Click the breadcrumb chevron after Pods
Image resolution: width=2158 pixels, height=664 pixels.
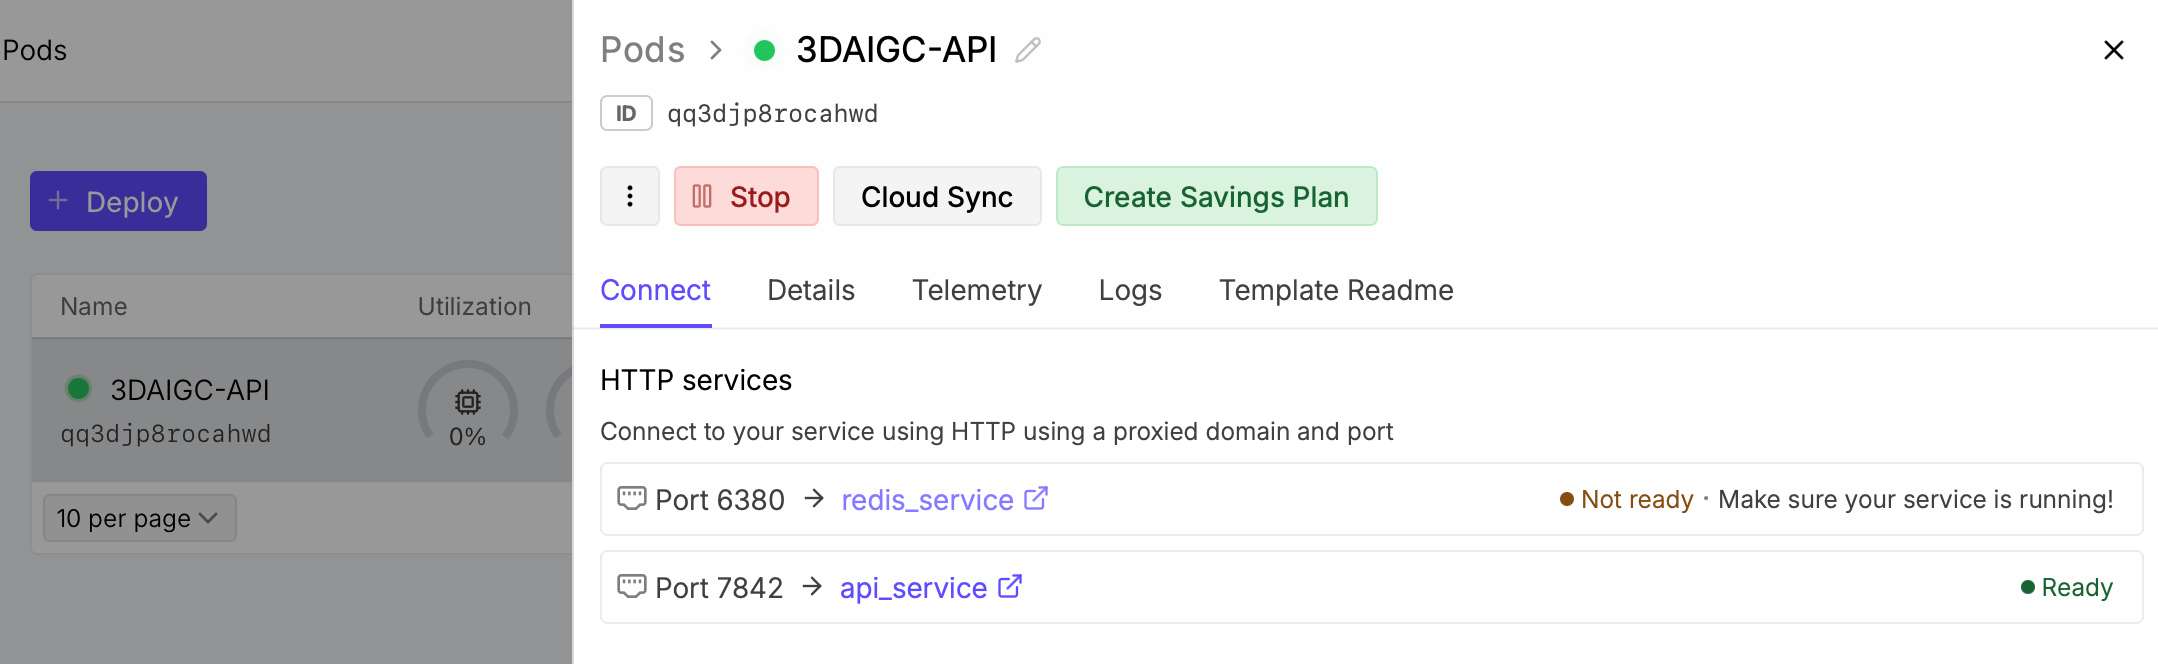tap(716, 50)
